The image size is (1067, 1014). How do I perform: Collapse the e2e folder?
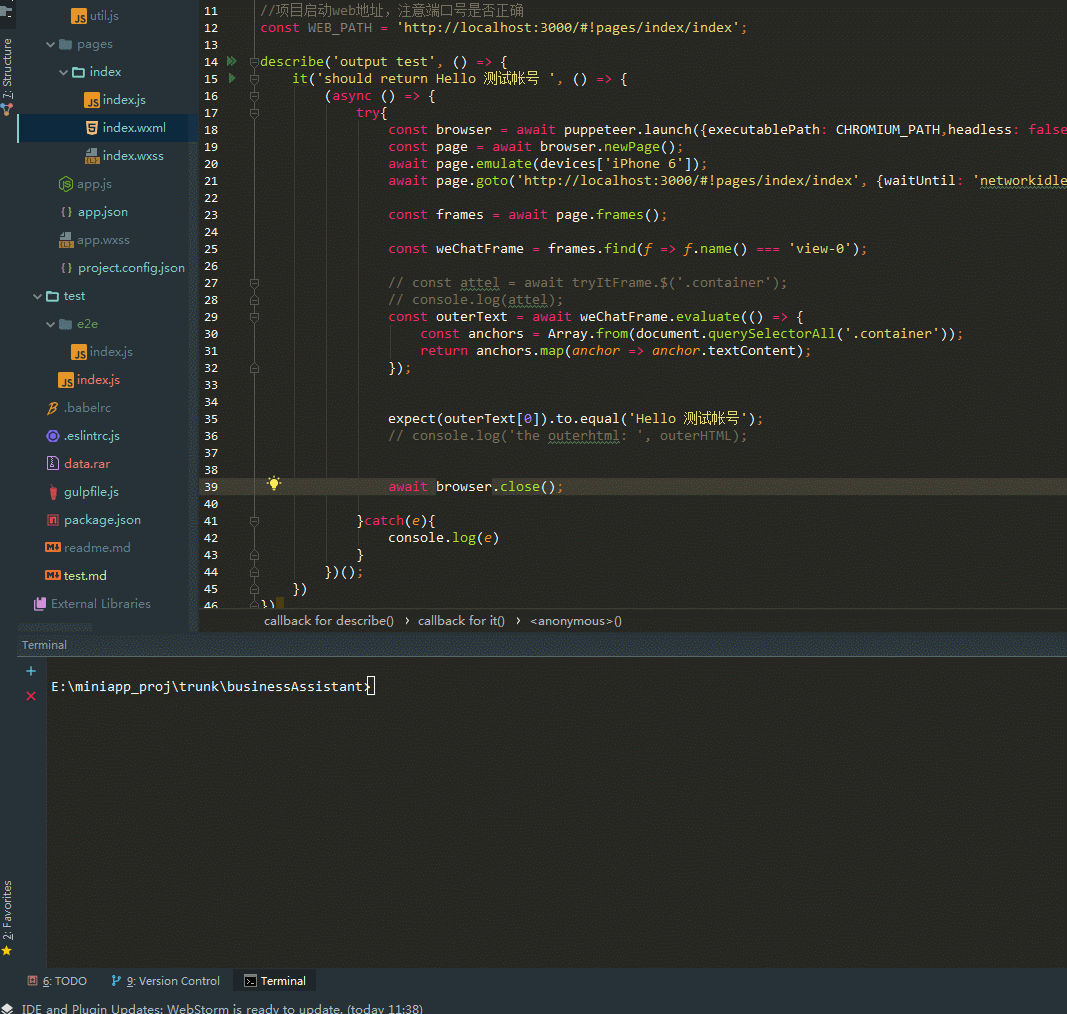pos(51,324)
